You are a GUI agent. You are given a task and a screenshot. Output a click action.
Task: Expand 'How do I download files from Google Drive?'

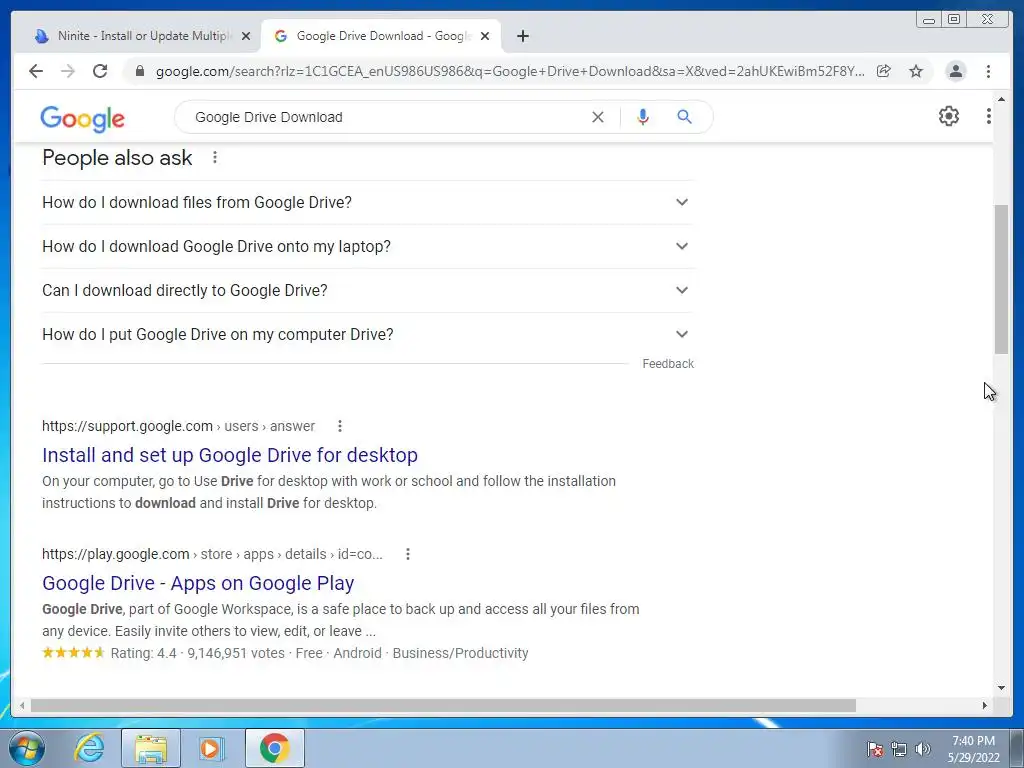[368, 202]
